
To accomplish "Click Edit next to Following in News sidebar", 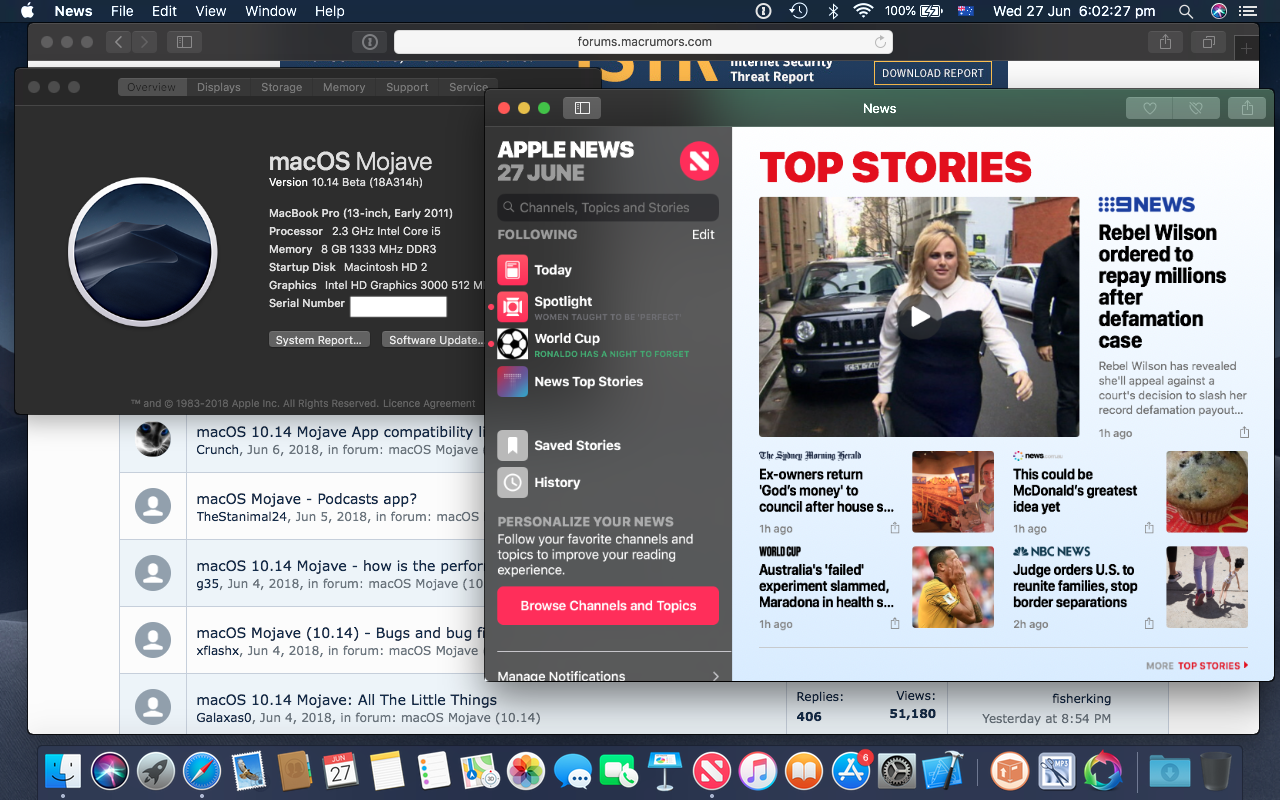I will (703, 235).
